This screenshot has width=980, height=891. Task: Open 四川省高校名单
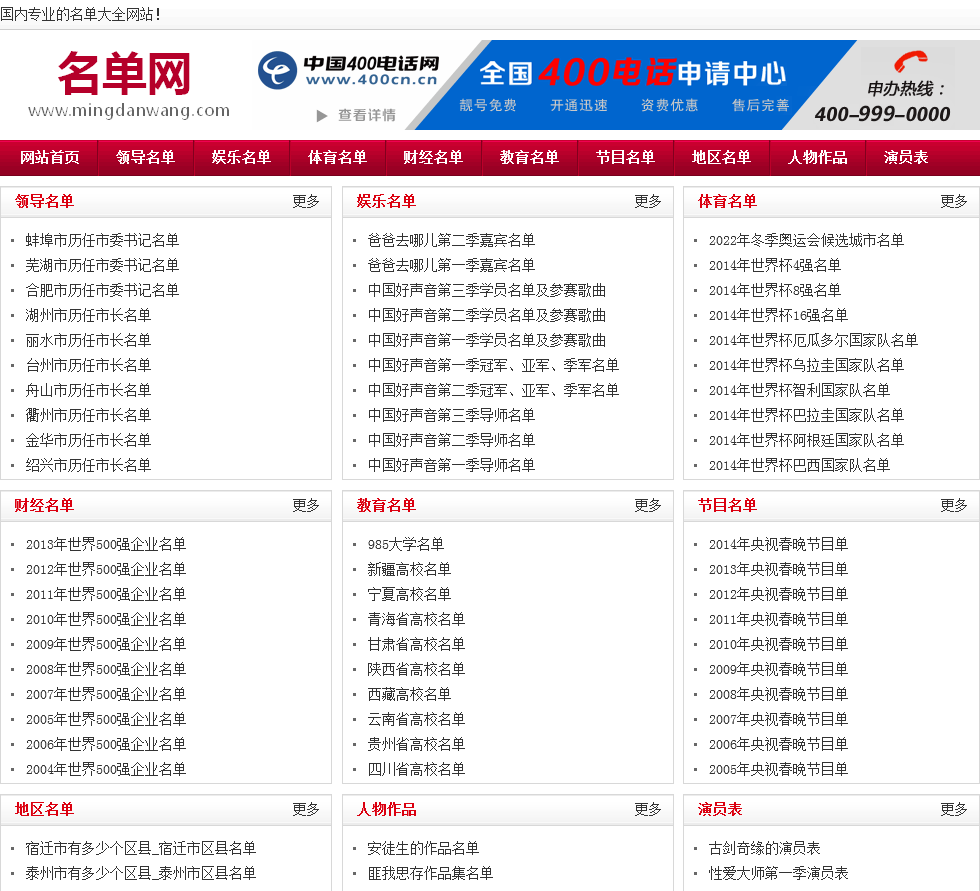[416, 770]
